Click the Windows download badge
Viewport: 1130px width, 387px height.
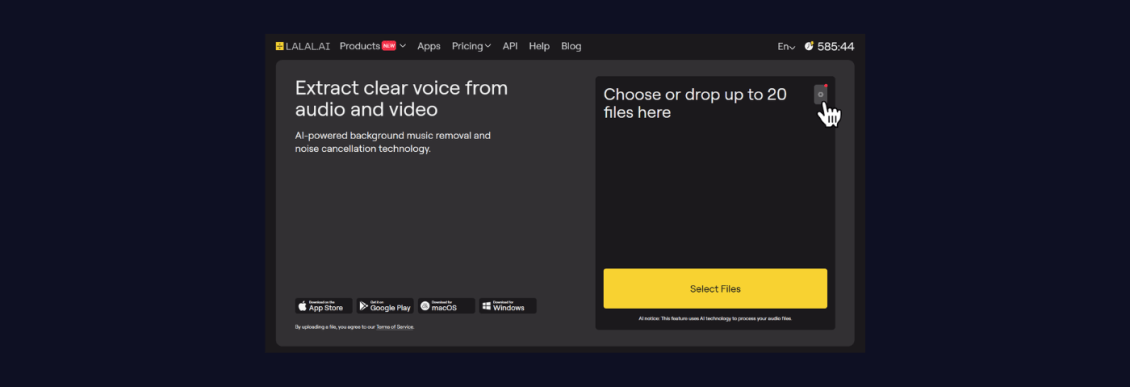[x=508, y=306]
